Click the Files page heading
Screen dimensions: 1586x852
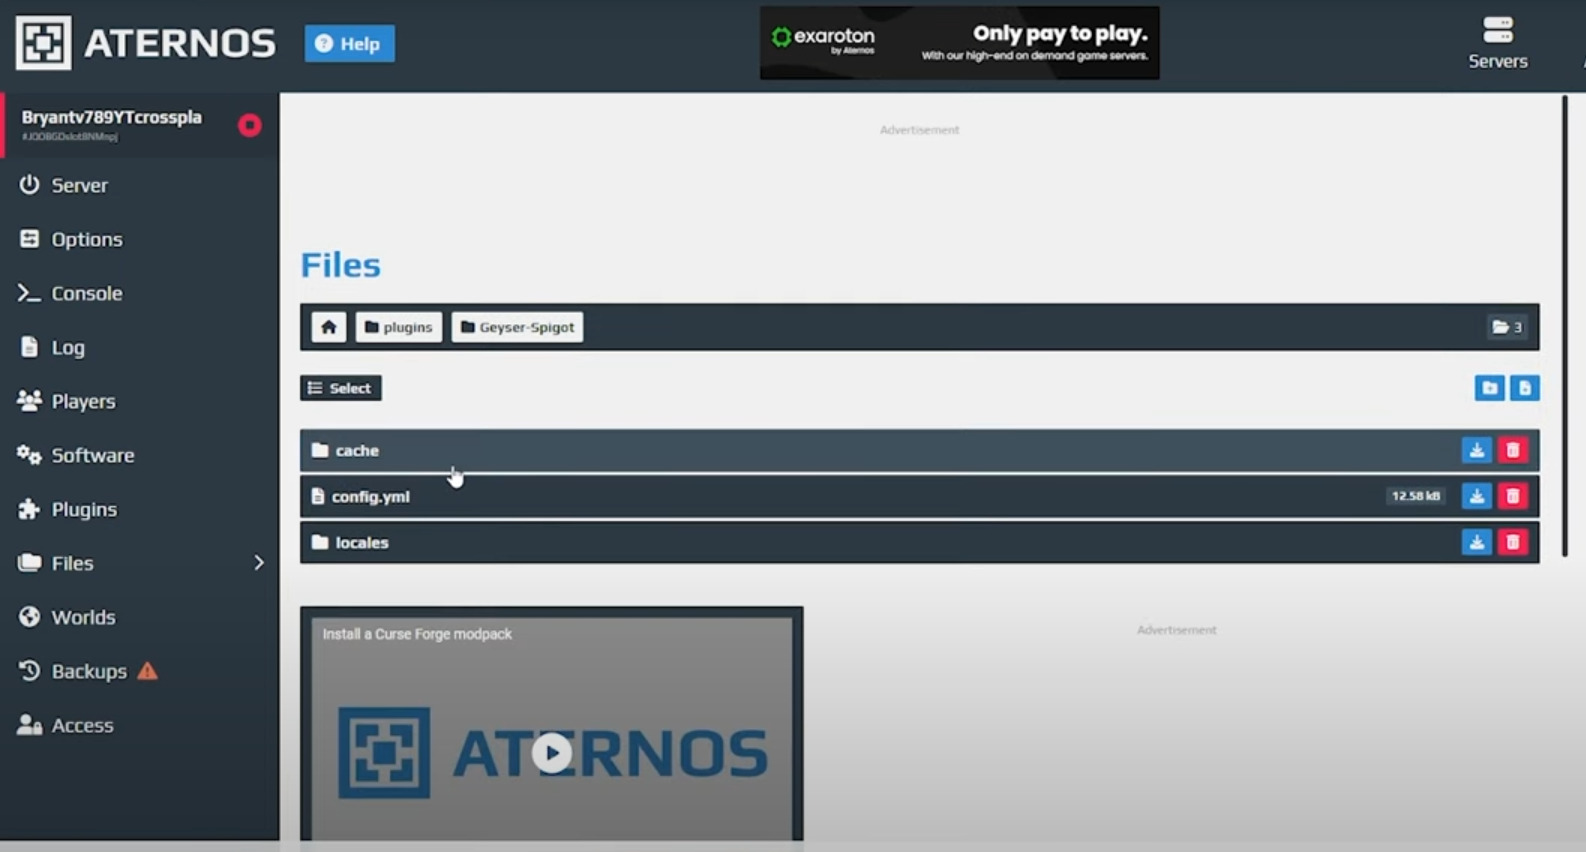pyautogui.click(x=341, y=265)
